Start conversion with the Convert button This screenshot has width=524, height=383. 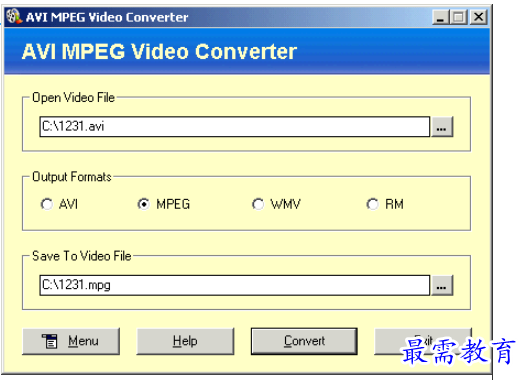304,341
